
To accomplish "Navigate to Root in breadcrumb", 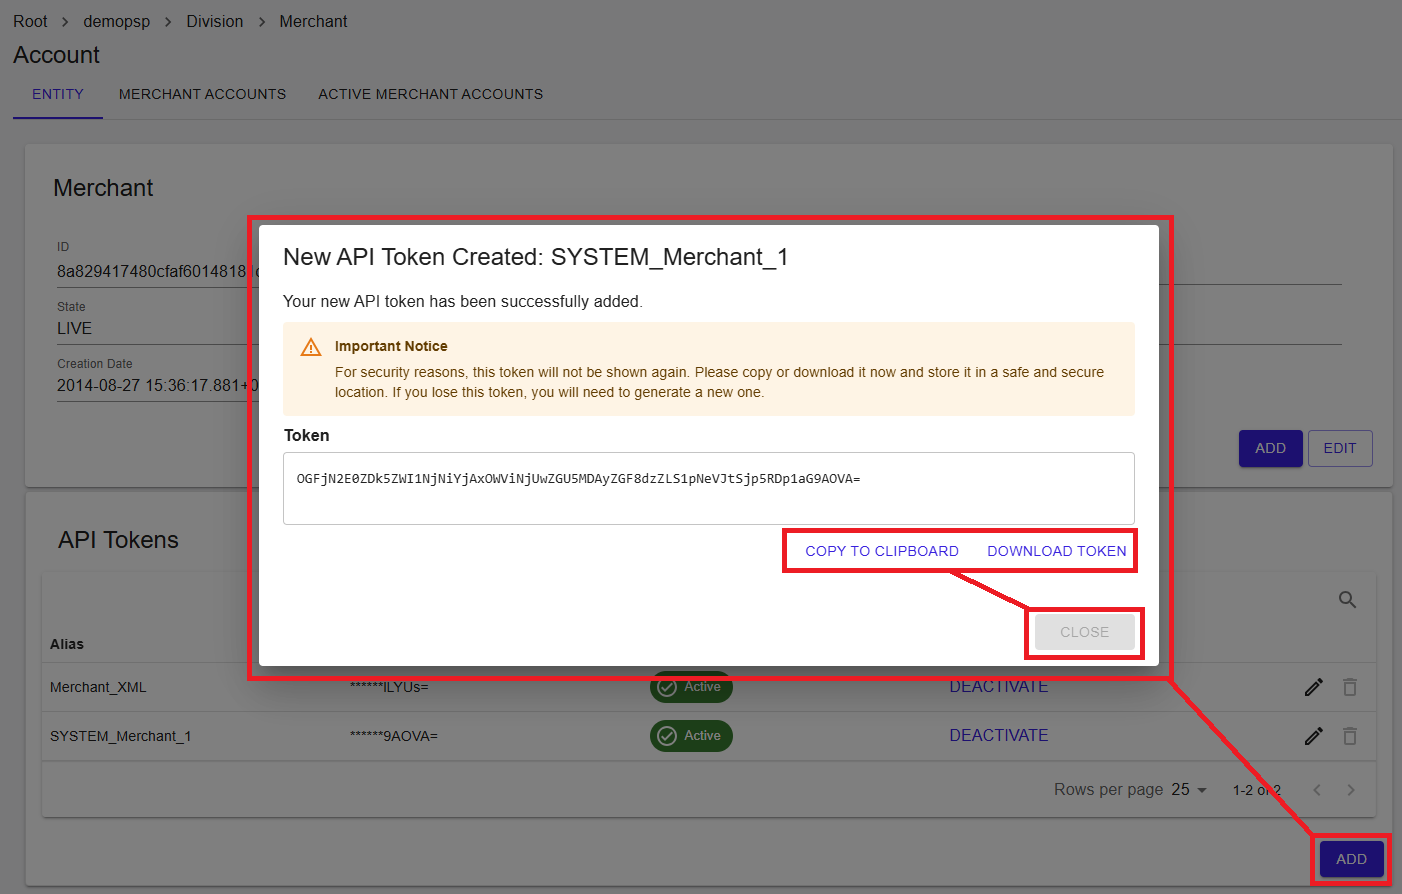I will click(x=30, y=21).
